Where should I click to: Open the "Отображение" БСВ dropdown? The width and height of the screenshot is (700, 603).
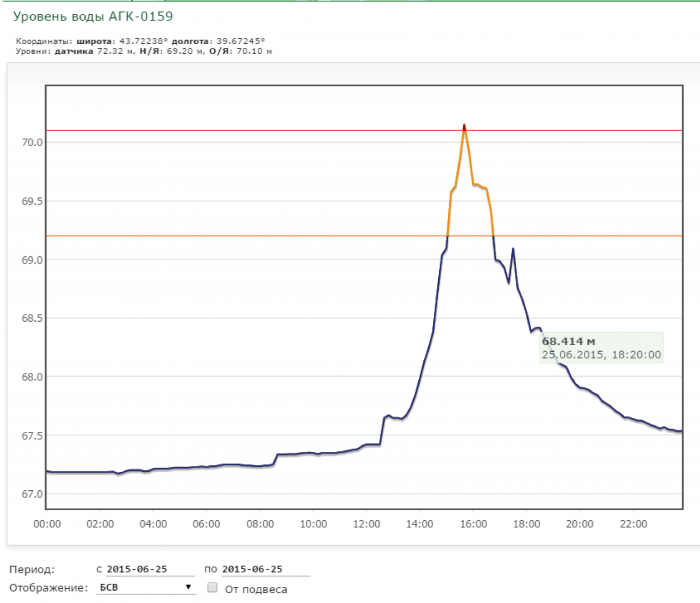(x=146, y=587)
